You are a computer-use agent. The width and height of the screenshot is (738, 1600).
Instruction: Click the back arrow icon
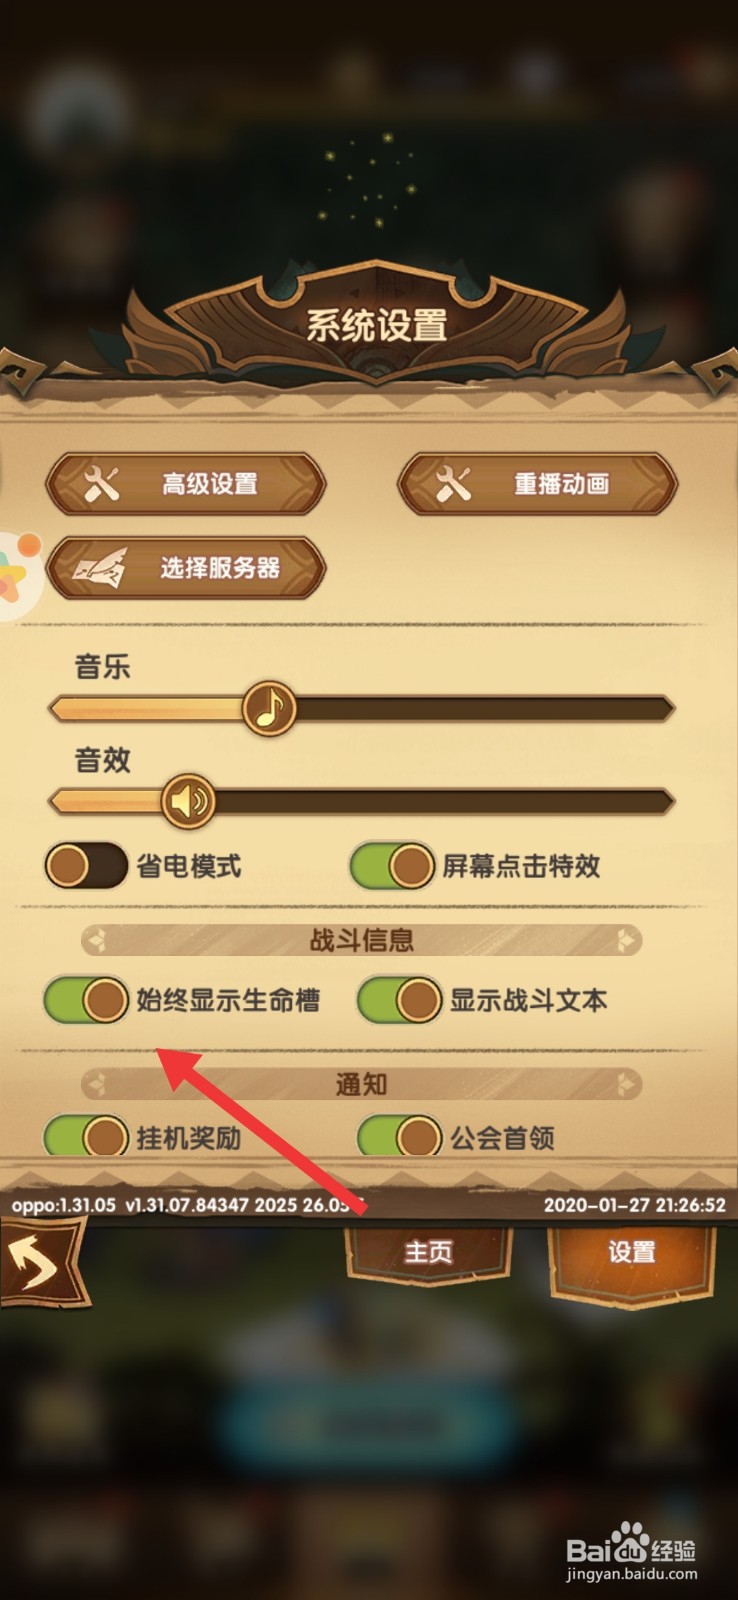(38, 1264)
